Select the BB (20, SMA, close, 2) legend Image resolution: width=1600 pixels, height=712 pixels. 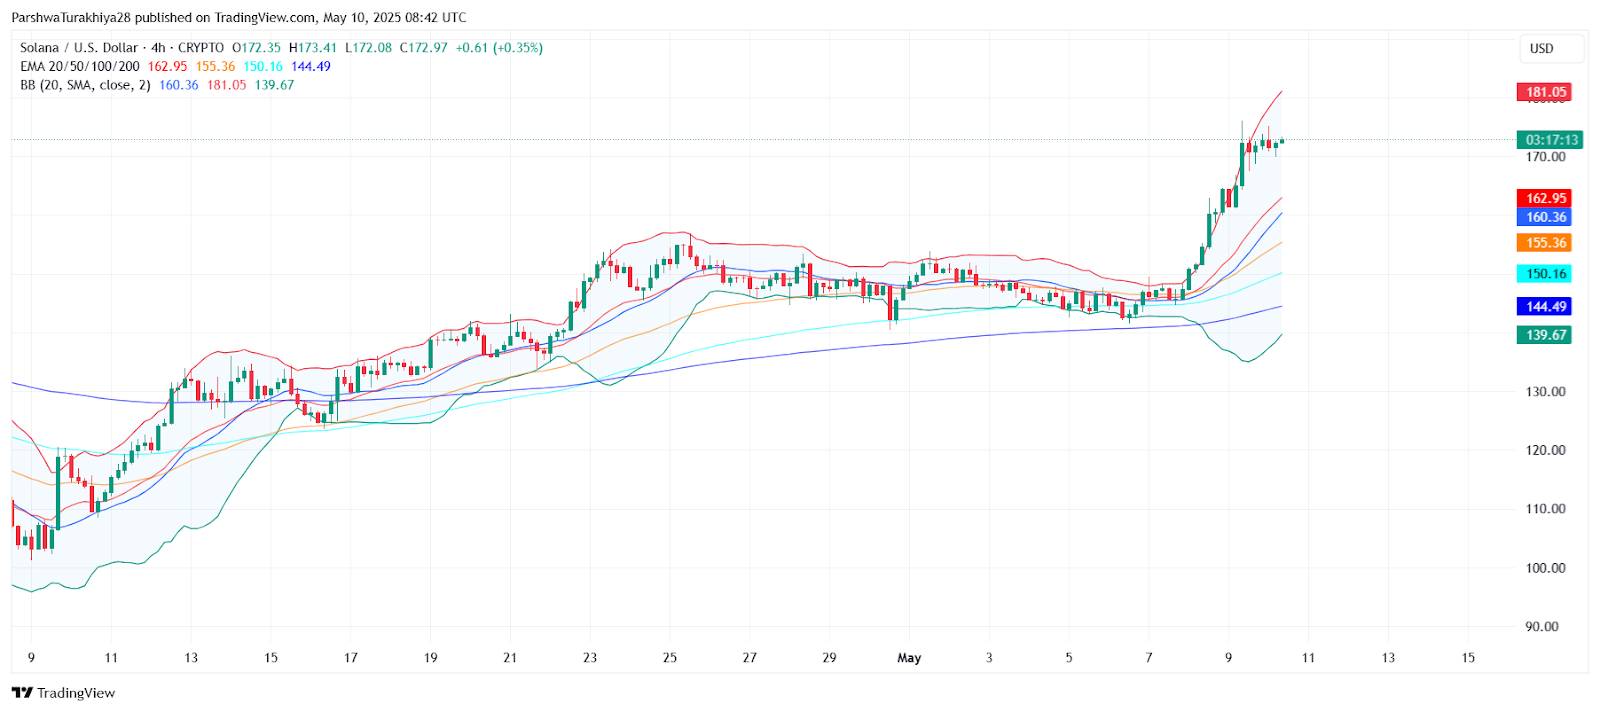pos(85,85)
